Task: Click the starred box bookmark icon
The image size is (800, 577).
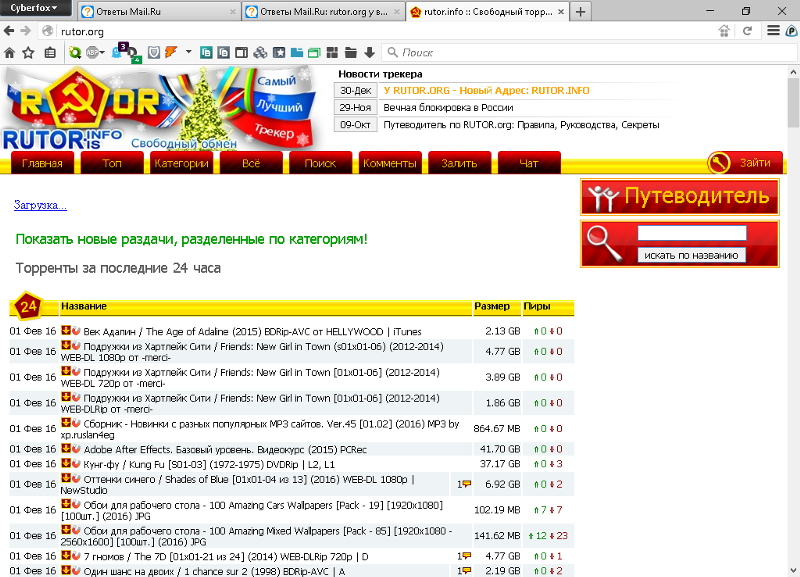Action: (x=279, y=53)
